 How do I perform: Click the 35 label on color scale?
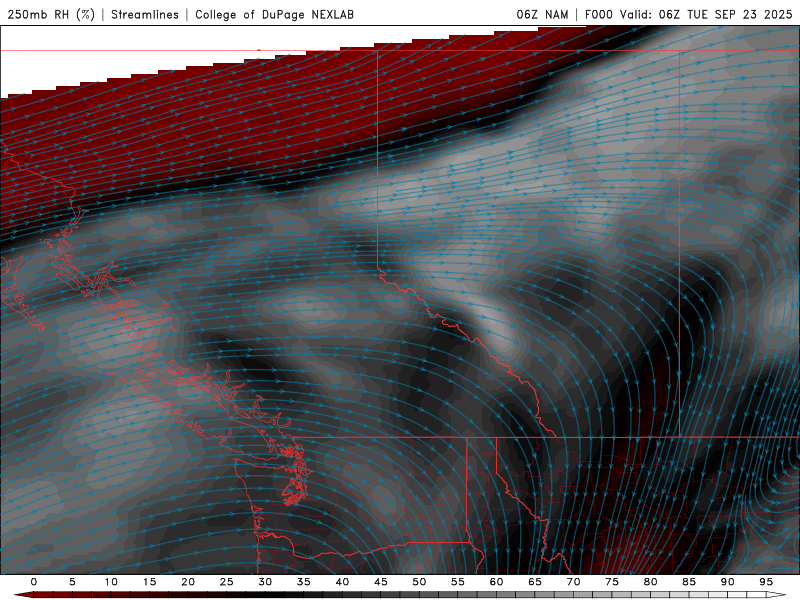coord(304,582)
